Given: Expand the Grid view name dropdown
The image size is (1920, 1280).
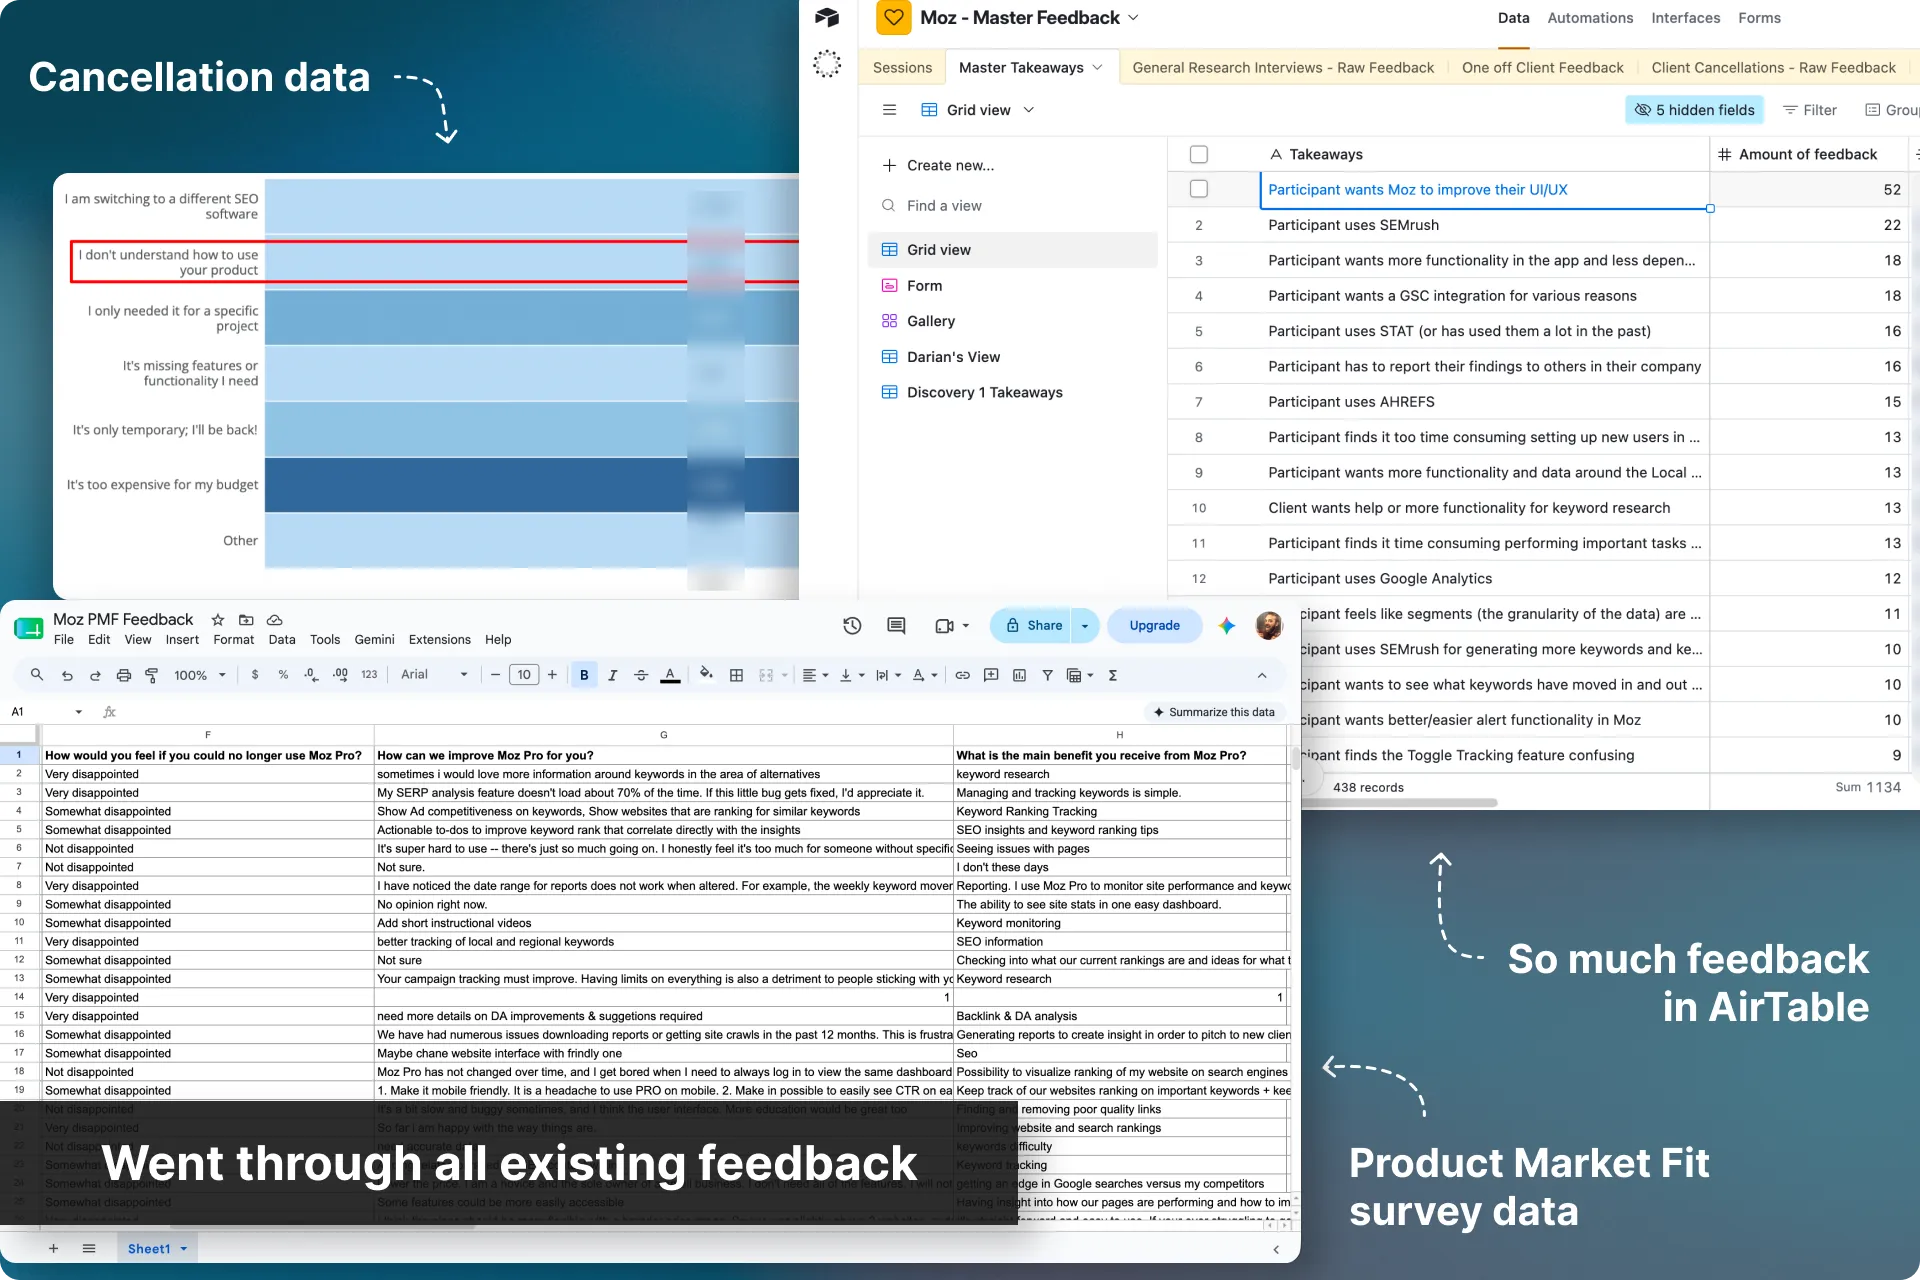Looking at the screenshot, I should [1028, 110].
